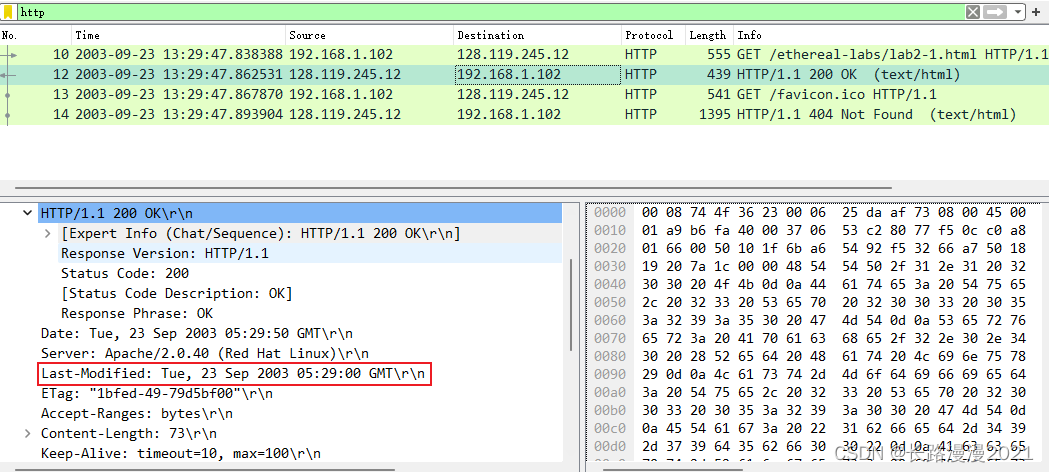Click the http display filter field

(490, 12)
